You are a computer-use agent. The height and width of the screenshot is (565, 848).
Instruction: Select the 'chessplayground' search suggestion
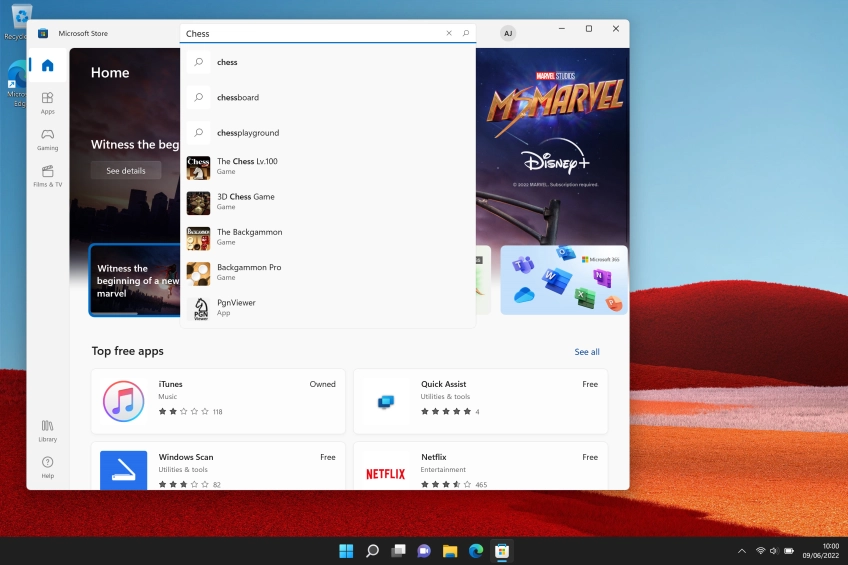pyautogui.click(x=328, y=132)
